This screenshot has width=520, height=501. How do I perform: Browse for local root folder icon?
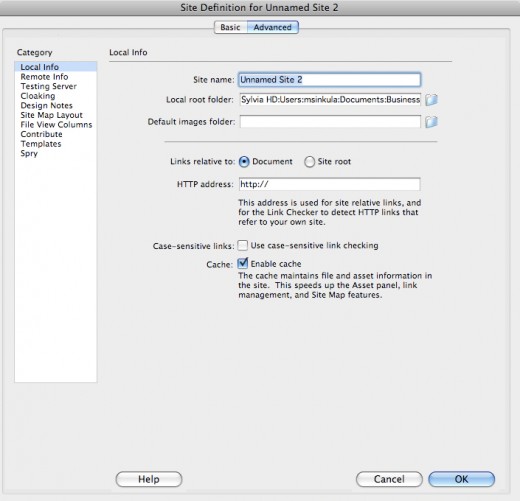tap(431, 100)
